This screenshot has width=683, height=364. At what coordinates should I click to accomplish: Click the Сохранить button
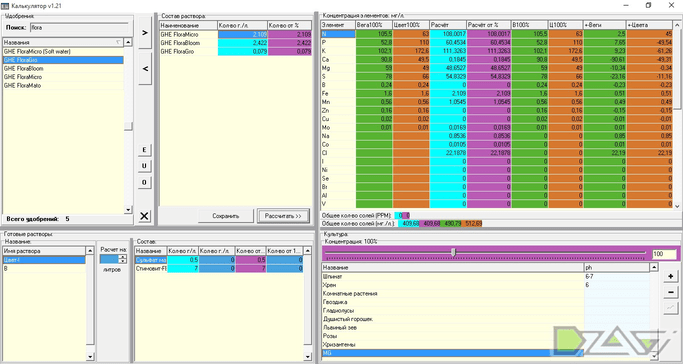point(226,216)
